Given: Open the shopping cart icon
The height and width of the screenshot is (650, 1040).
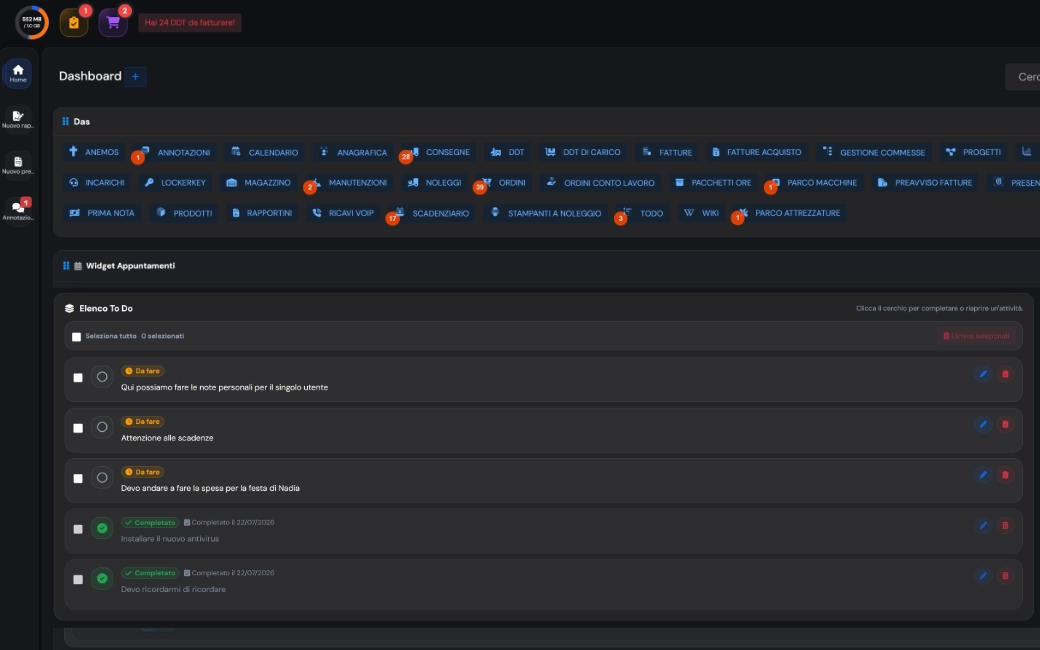Looking at the screenshot, I should coord(113,23).
